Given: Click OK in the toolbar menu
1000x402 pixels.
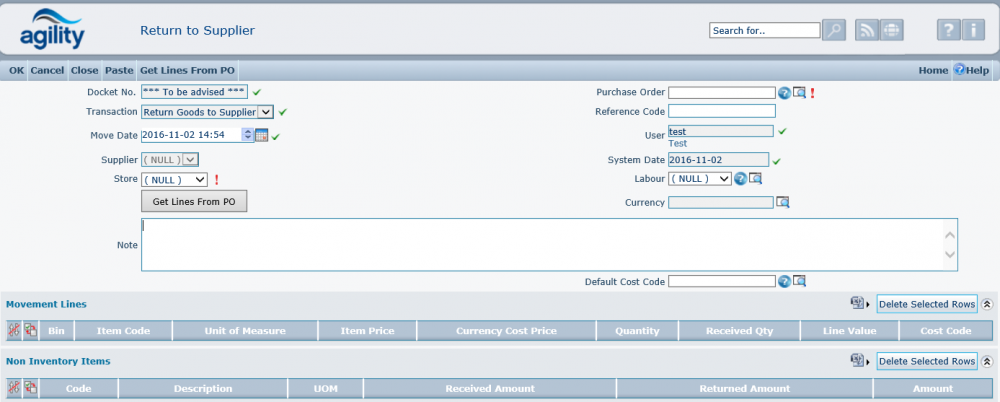Looking at the screenshot, I should click(x=16, y=71).
